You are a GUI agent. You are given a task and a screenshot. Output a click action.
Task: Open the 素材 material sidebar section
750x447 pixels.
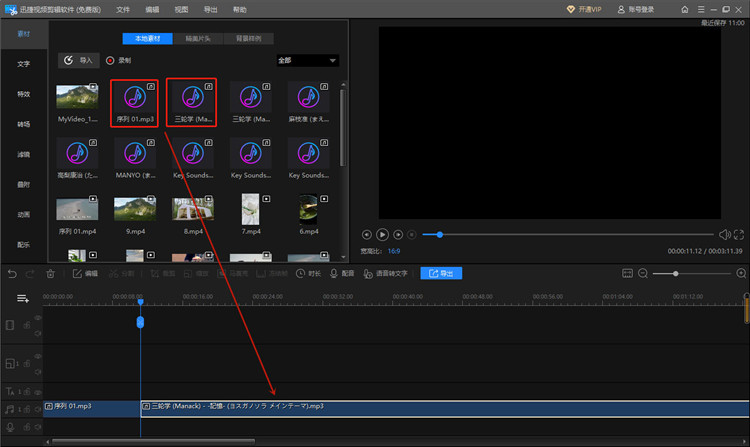(x=24, y=33)
